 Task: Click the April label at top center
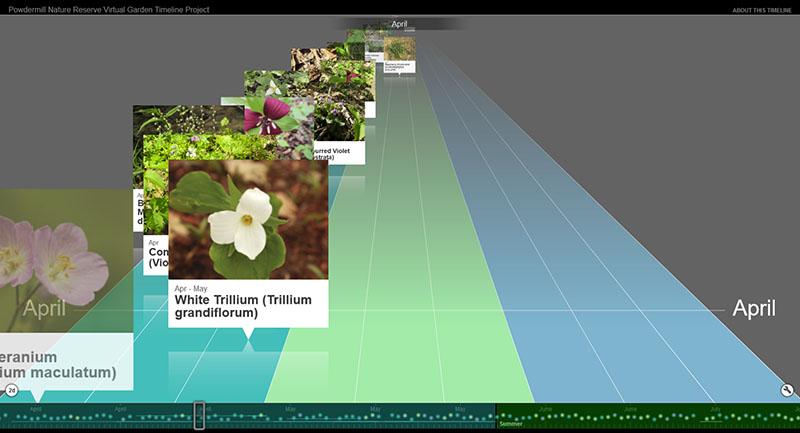[x=399, y=24]
